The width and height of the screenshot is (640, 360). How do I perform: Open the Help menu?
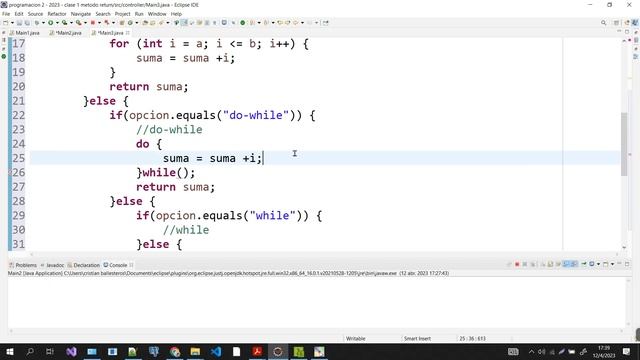tap(176, 14)
